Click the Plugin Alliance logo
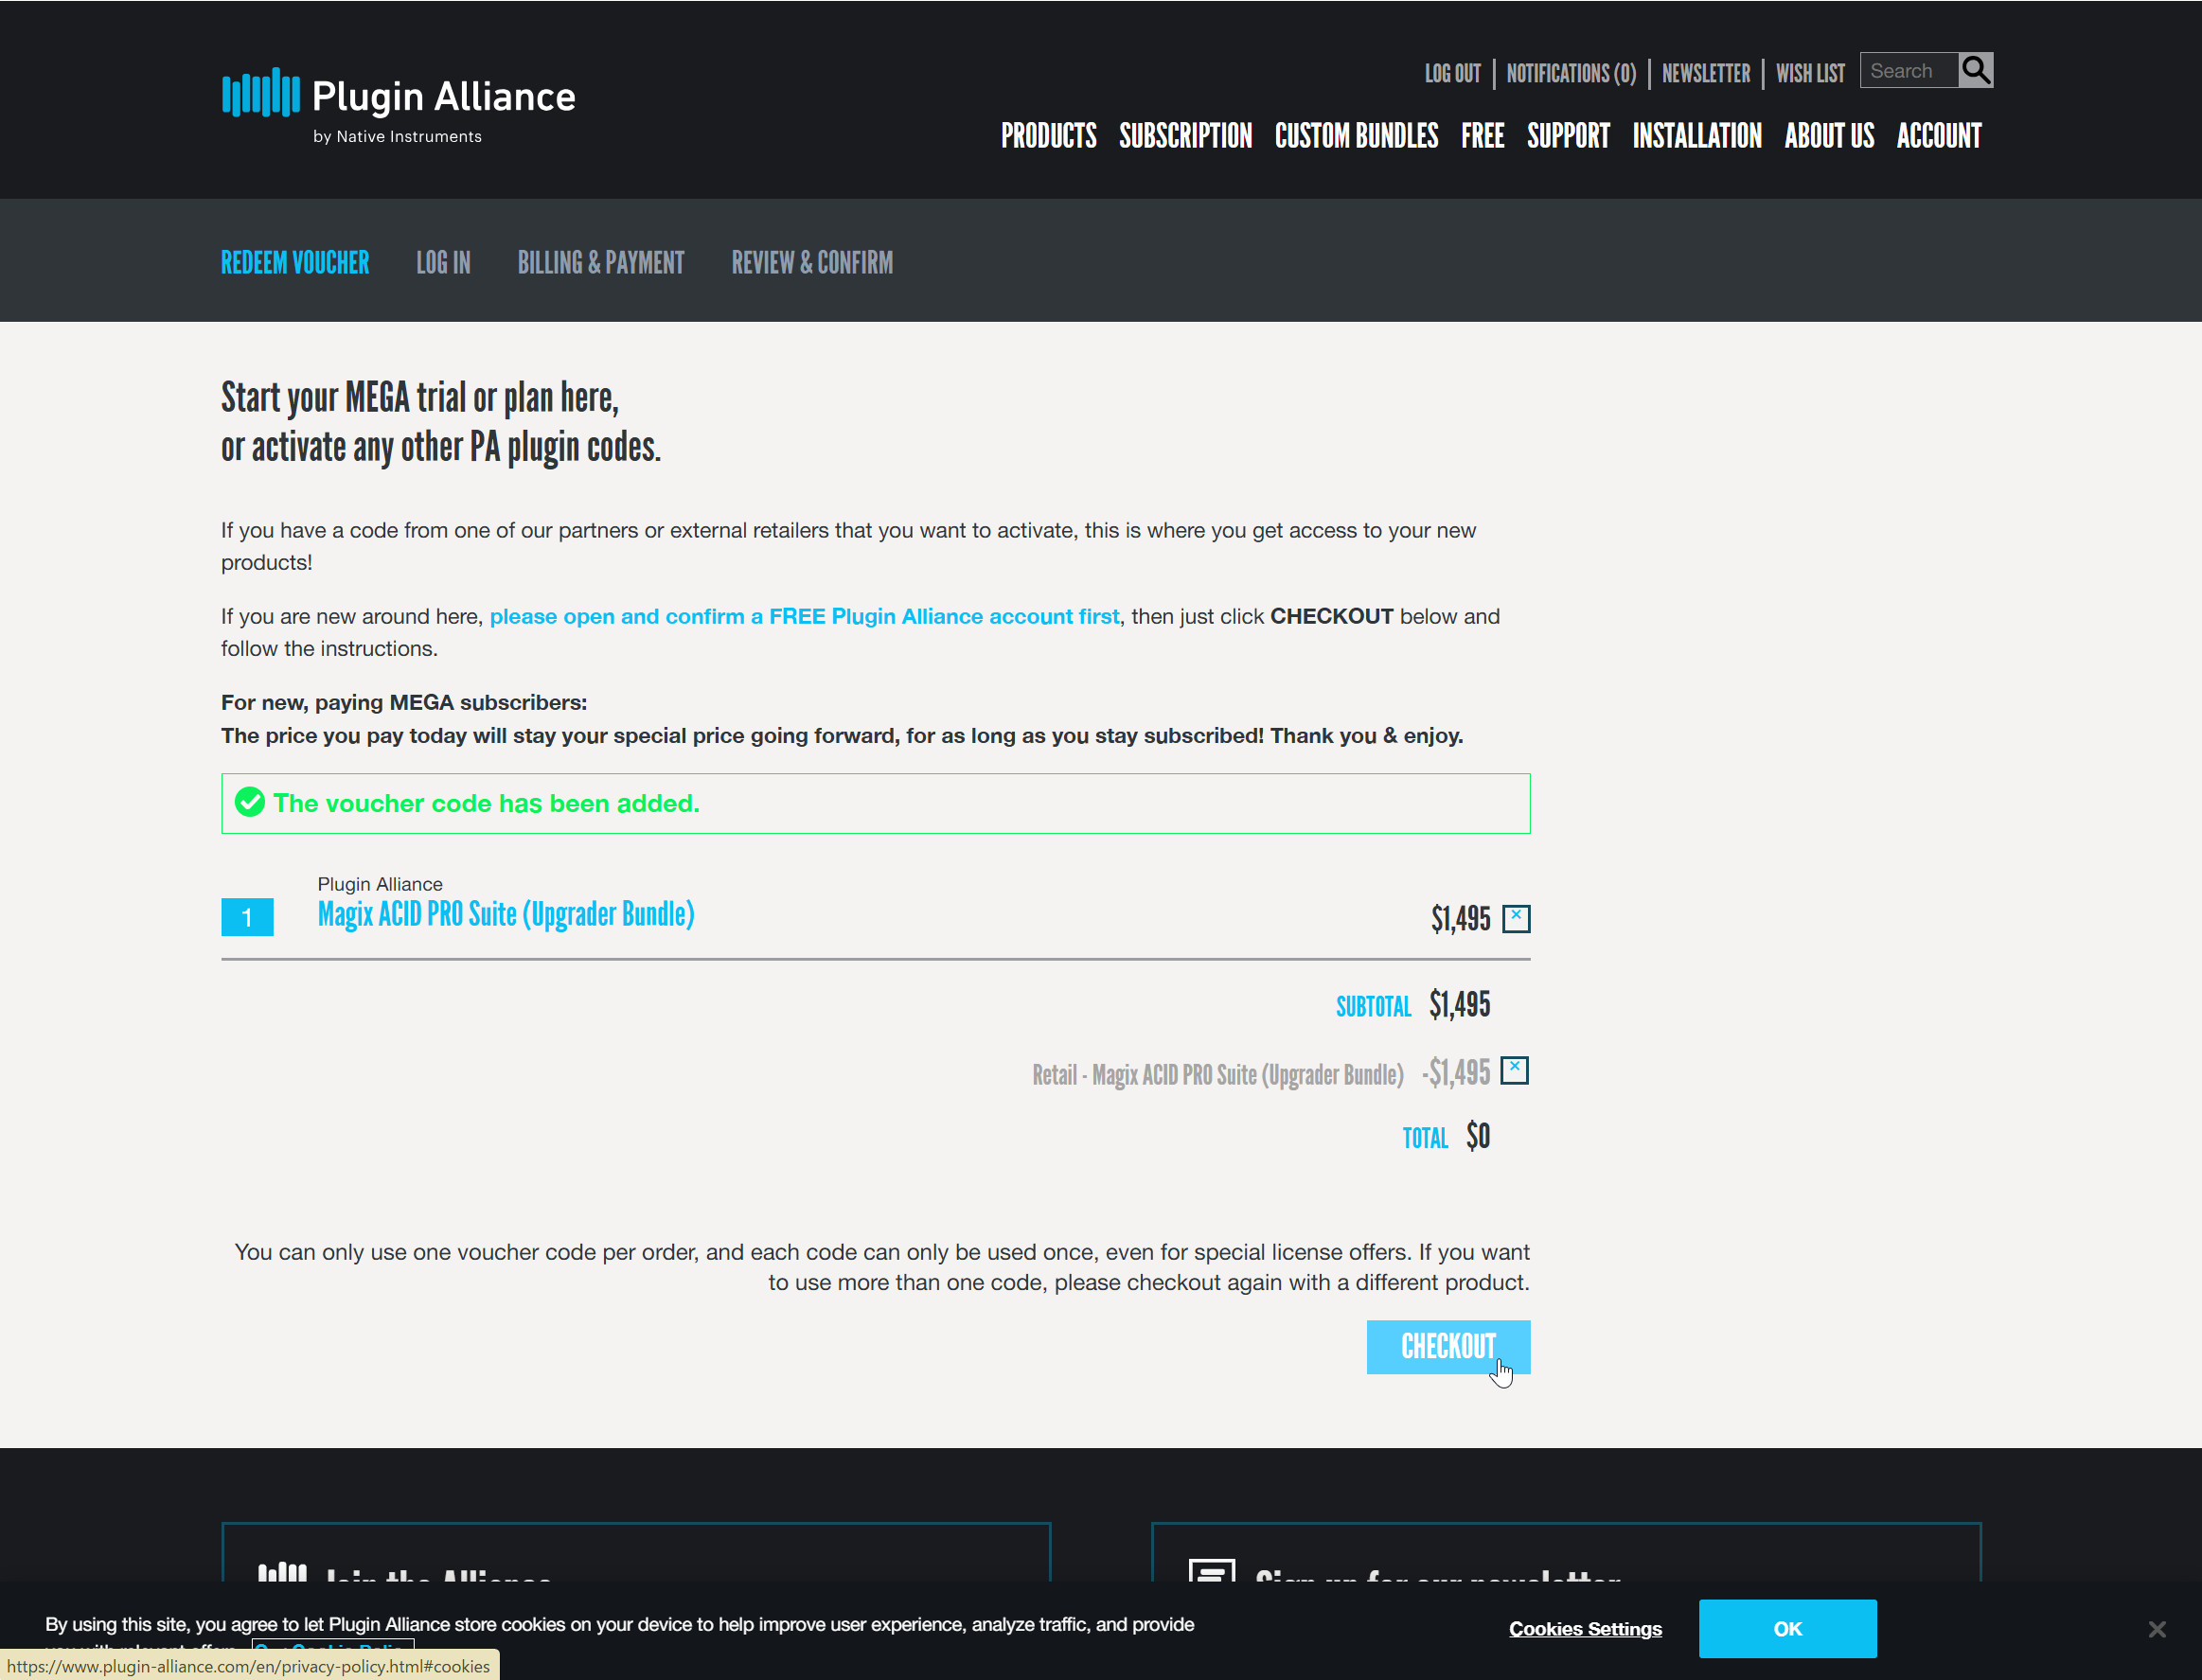Viewport: 2202px width, 1680px height. point(398,105)
